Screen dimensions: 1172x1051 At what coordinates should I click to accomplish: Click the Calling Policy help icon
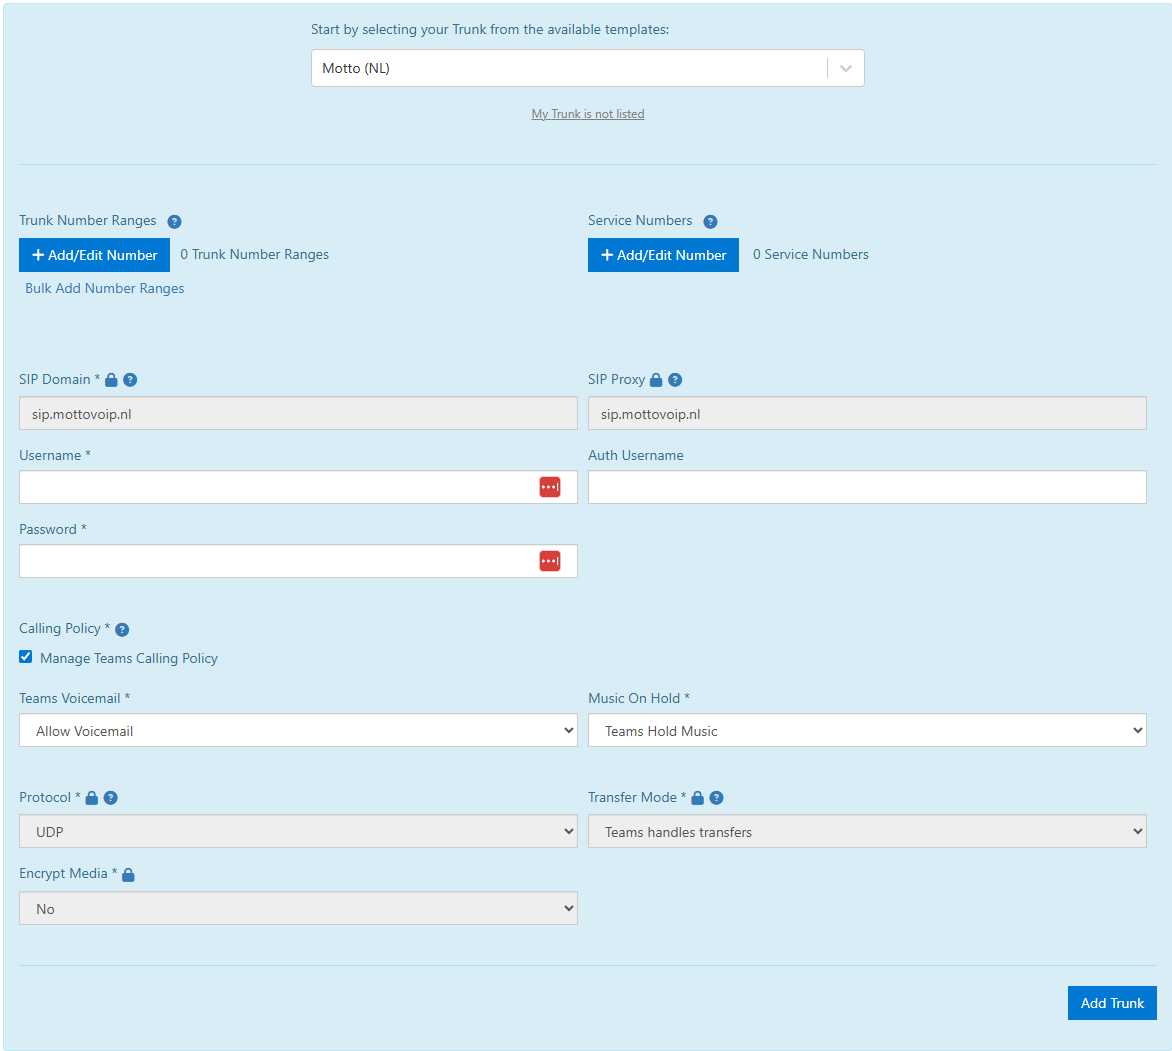point(122,630)
